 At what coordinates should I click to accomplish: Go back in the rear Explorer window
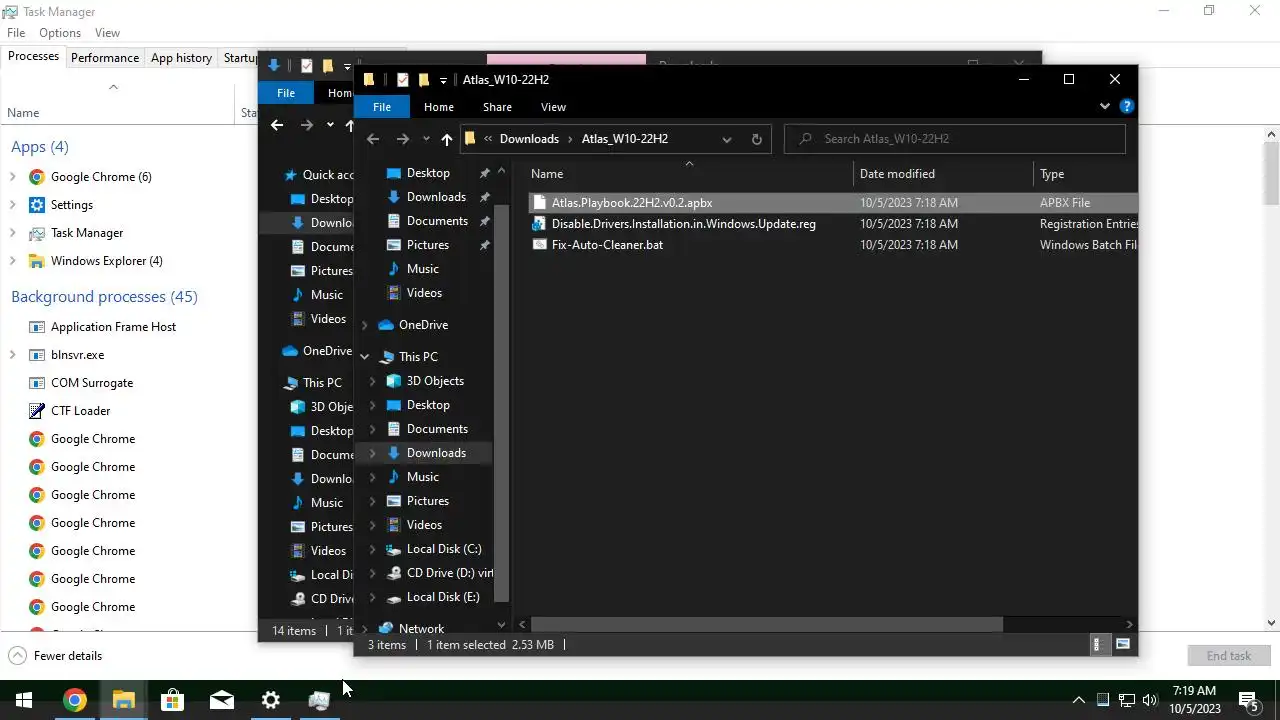(x=277, y=125)
